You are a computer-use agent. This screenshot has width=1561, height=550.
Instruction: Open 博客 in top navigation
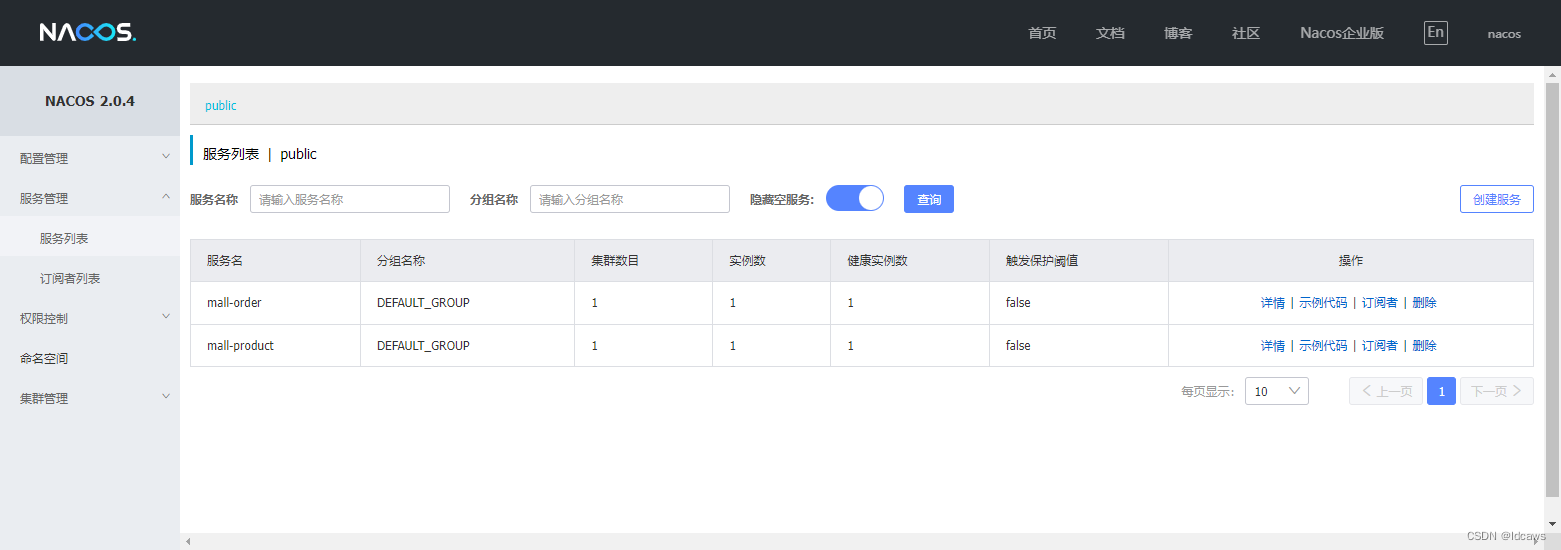pos(1178,33)
